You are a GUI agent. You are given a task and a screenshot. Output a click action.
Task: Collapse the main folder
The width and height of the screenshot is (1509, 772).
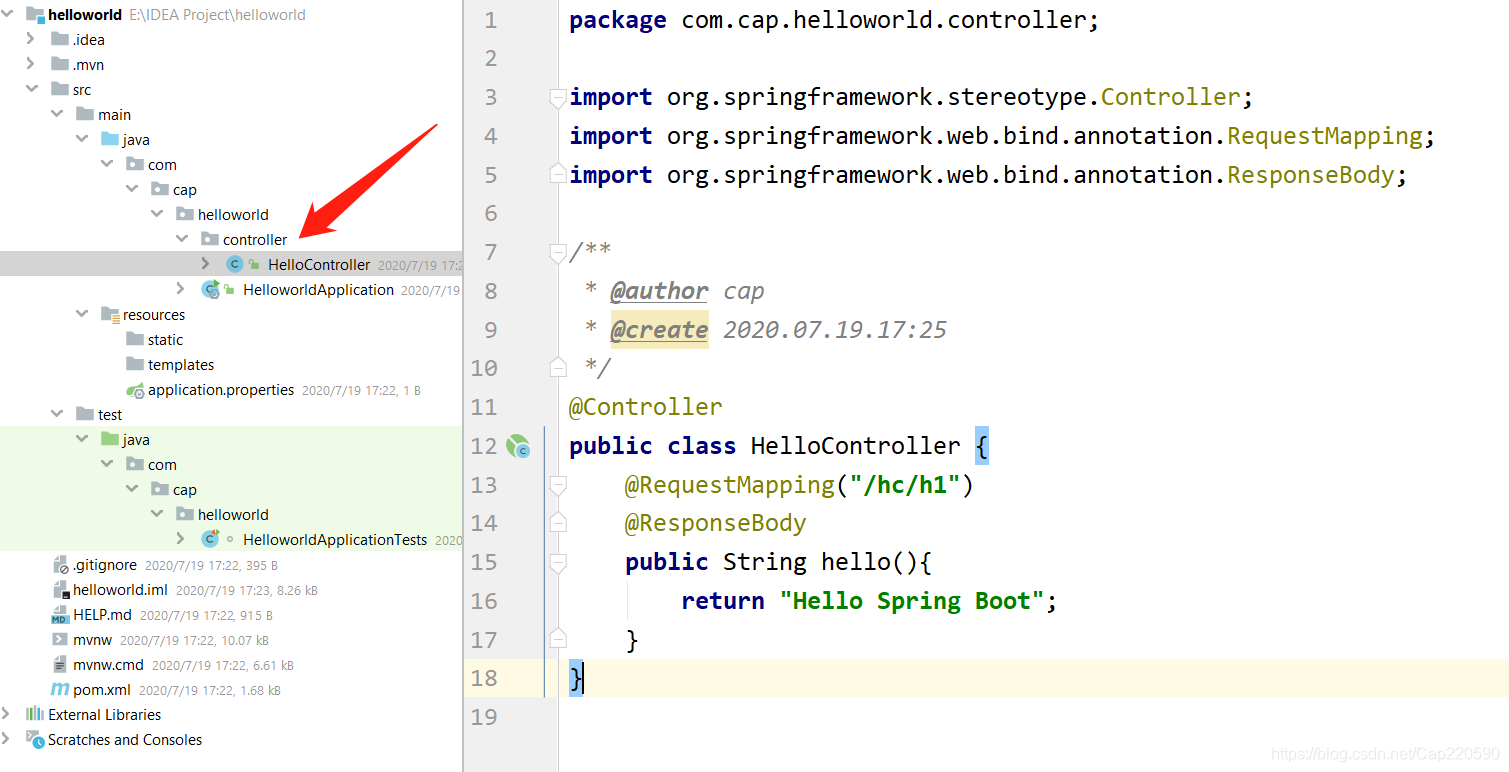coord(56,115)
